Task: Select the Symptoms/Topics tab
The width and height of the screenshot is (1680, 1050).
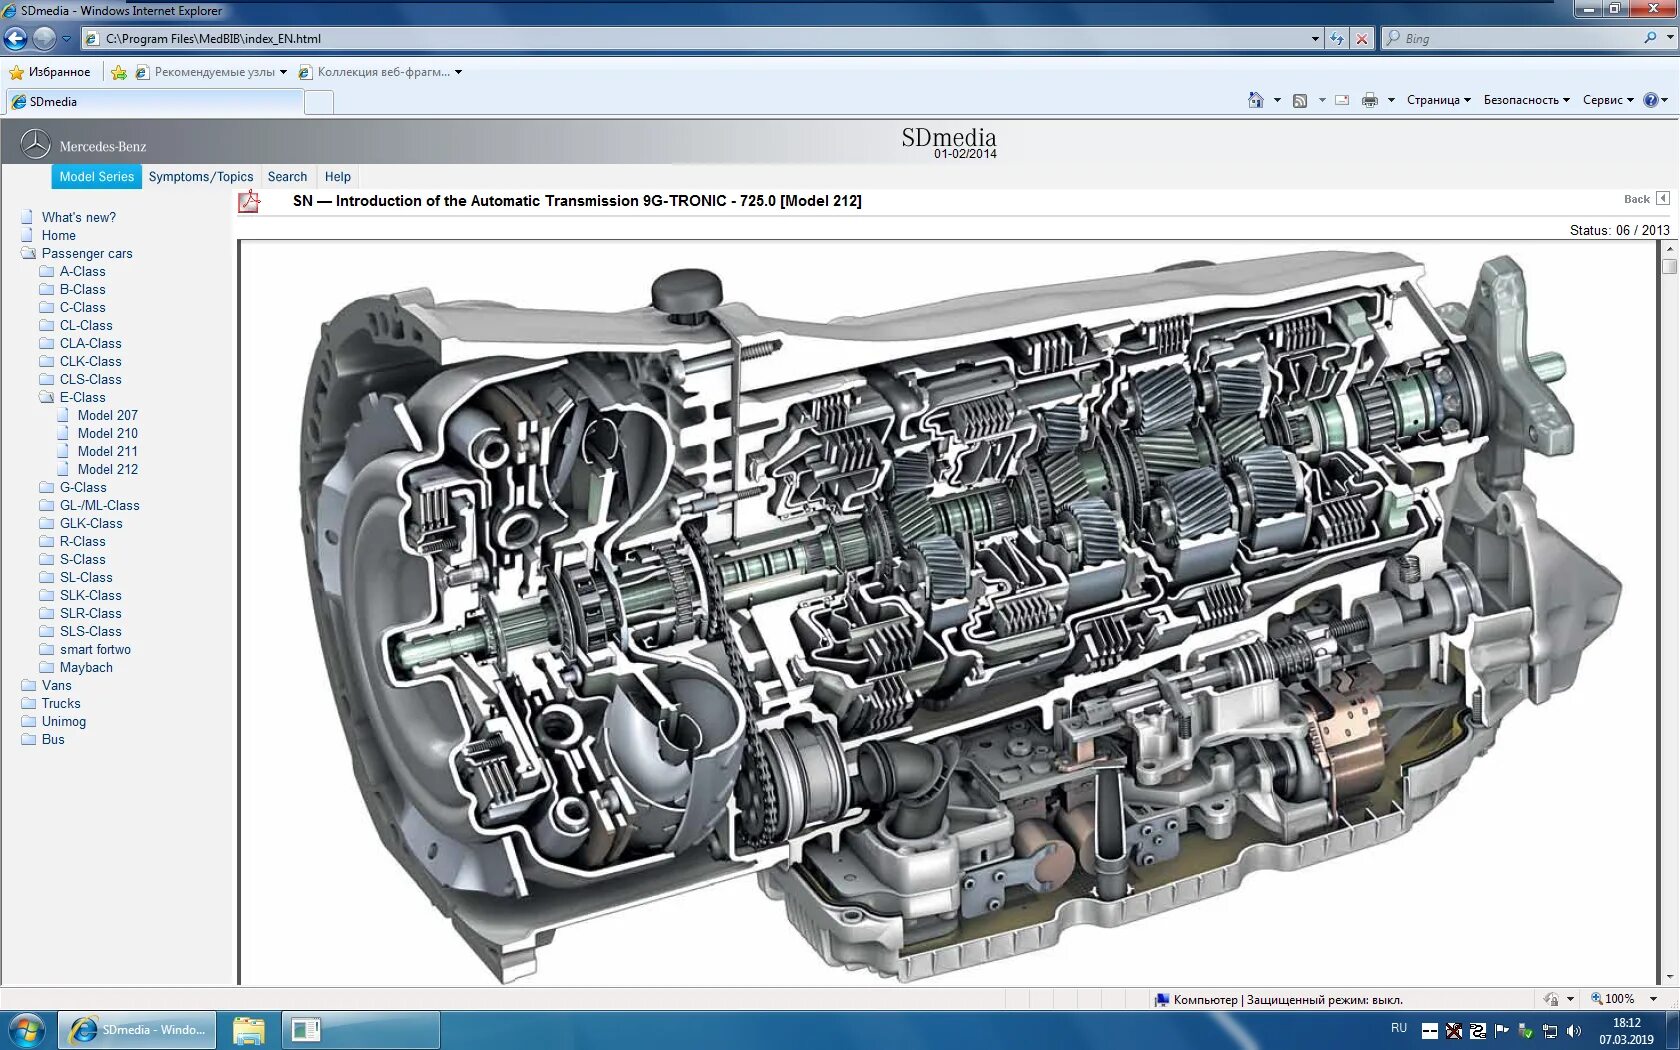Action: (201, 177)
